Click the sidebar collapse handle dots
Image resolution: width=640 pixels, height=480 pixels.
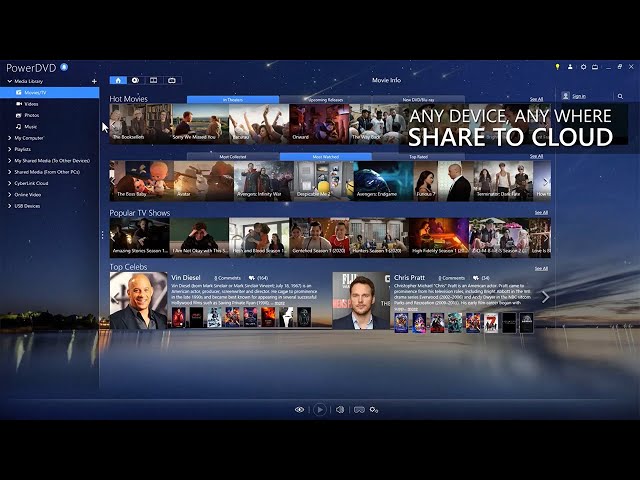[102, 235]
